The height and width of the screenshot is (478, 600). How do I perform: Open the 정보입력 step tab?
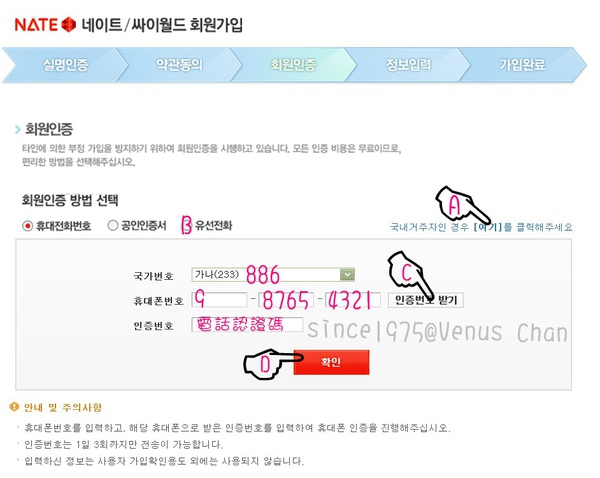(x=408, y=65)
